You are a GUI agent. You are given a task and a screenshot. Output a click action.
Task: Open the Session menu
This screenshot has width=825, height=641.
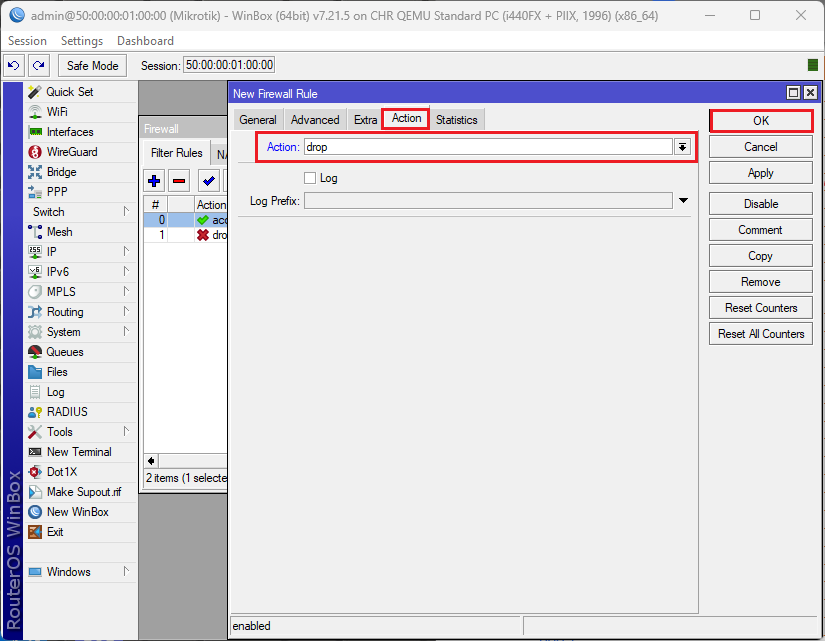pos(27,41)
